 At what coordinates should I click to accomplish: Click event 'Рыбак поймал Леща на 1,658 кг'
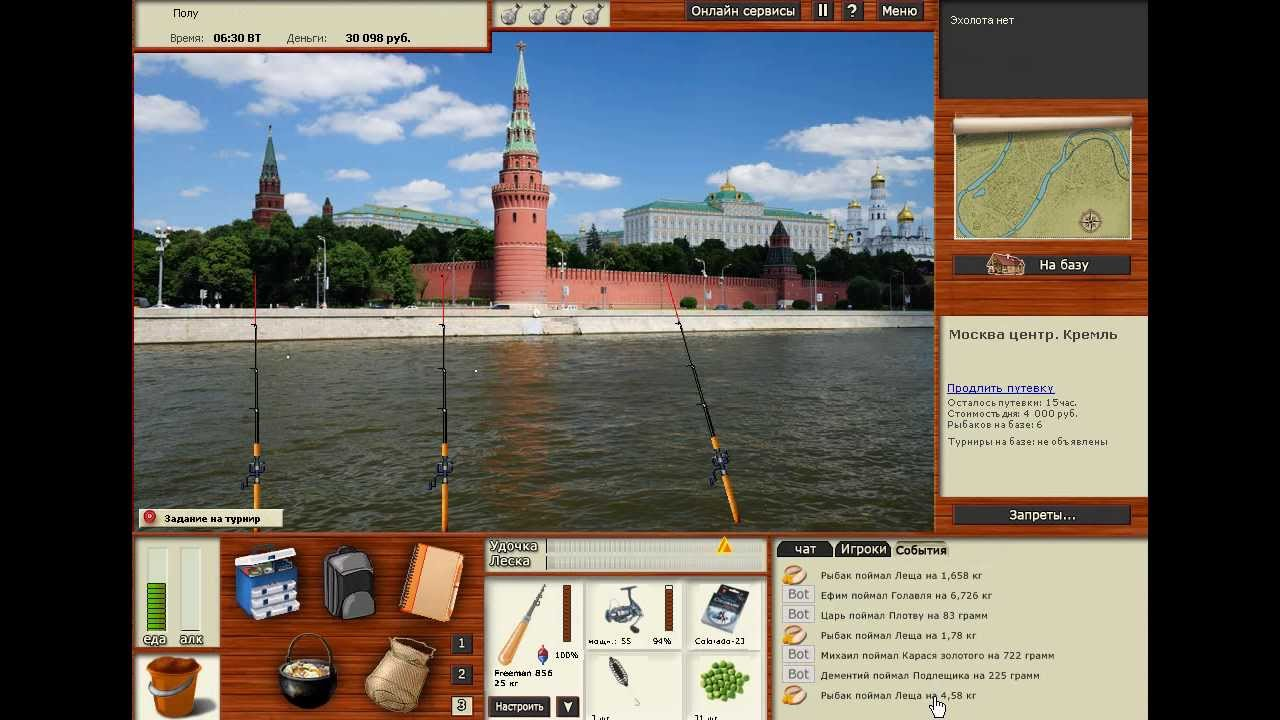coord(901,575)
